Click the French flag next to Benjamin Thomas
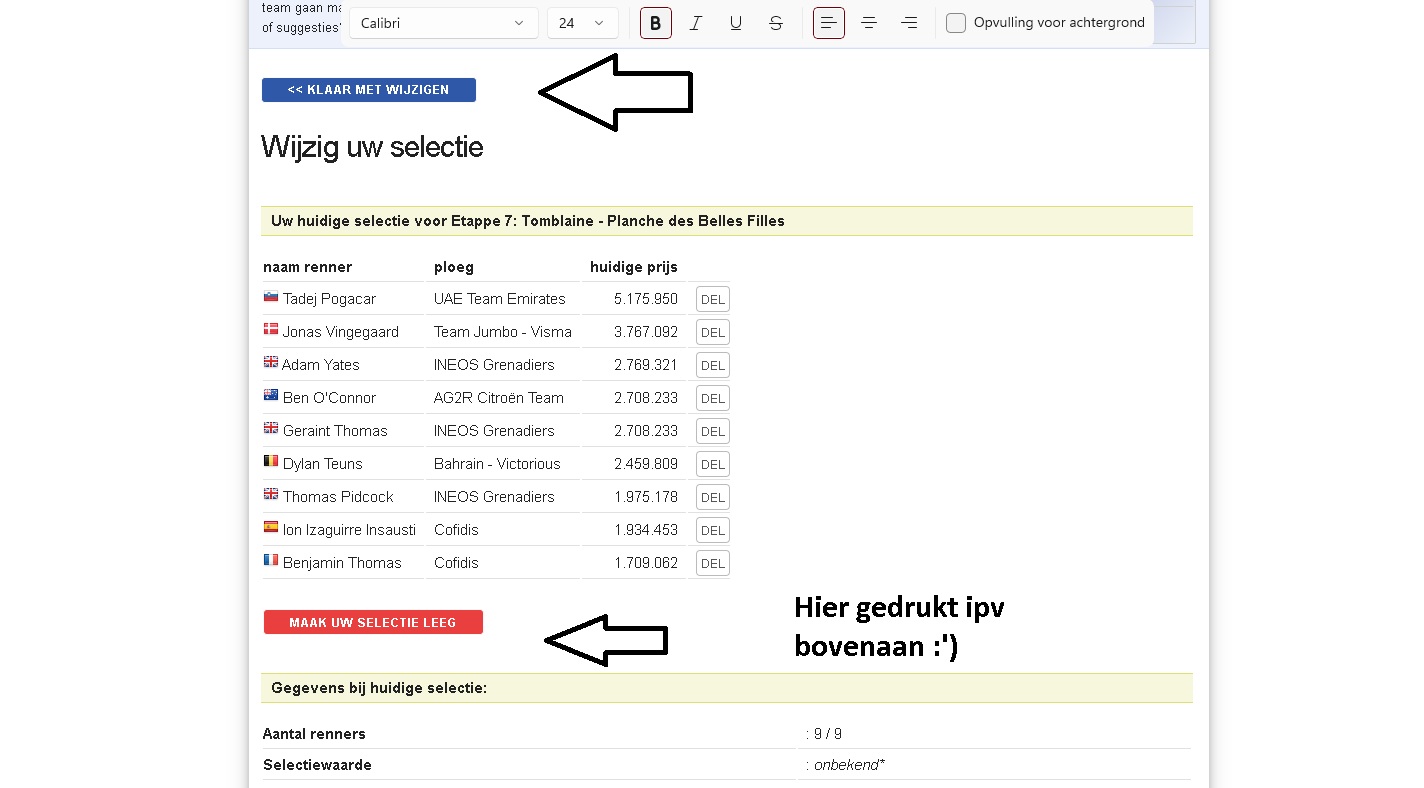The image size is (1424, 788). tap(271, 560)
